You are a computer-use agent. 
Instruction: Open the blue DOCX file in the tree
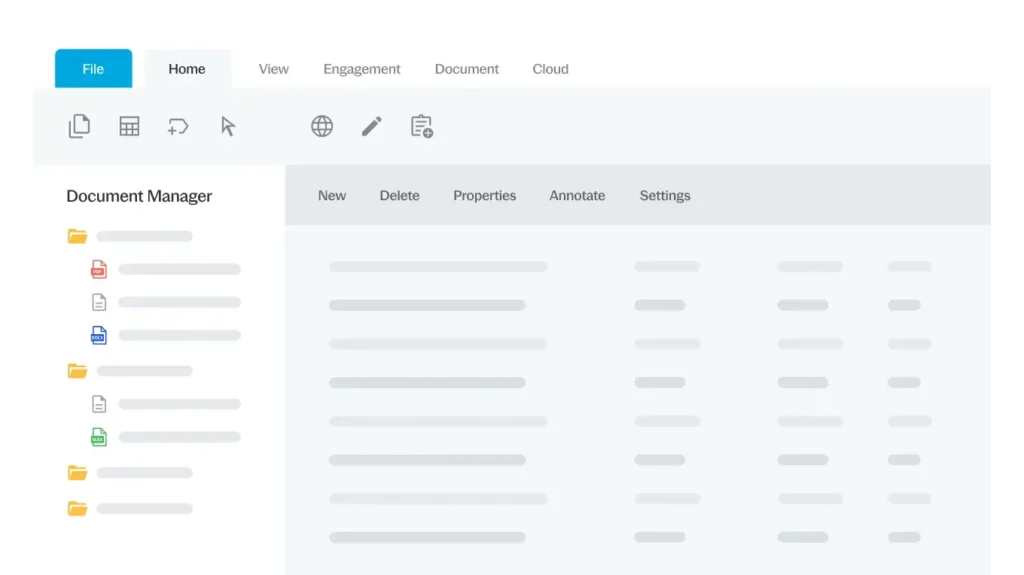(98, 335)
